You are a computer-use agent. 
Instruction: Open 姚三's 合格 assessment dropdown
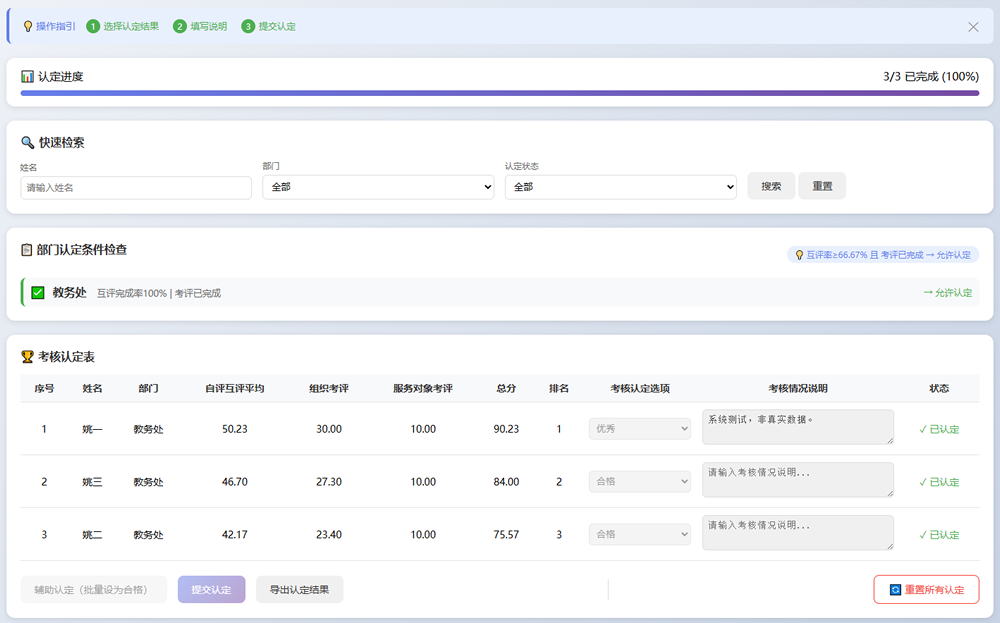pos(640,481)
